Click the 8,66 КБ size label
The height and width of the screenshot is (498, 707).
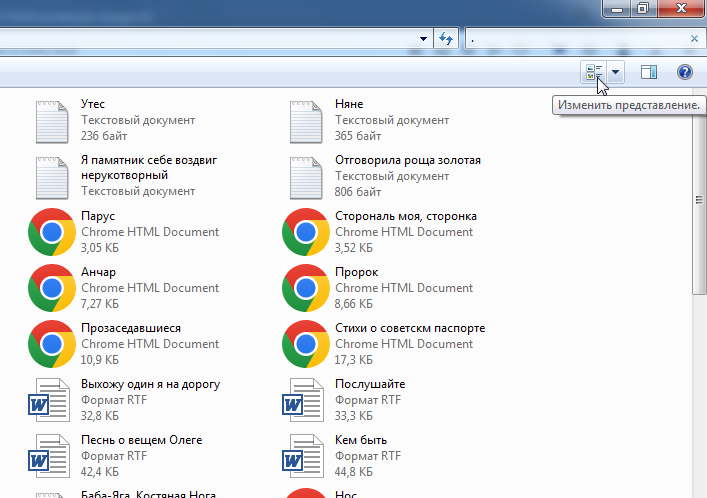coord(354,304)
